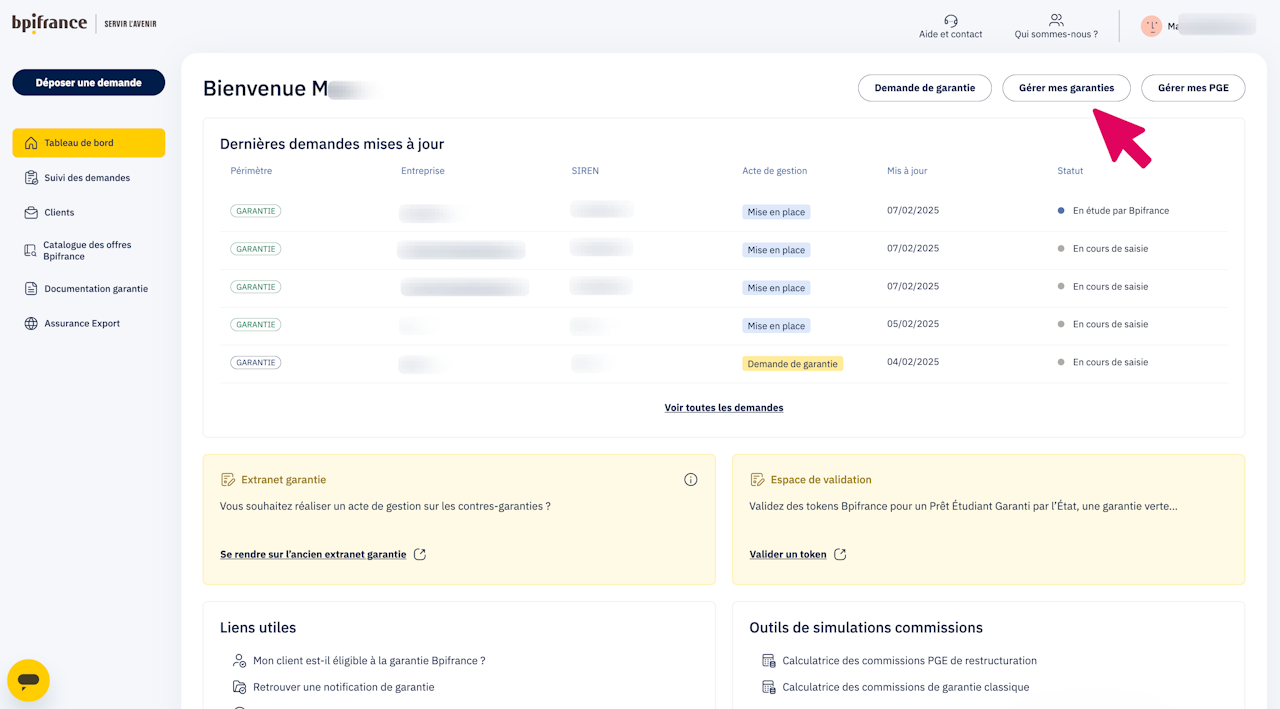Click the external-link icon beside ancien extranet garantie
The image size is (1280, 709).
[420, 554]
